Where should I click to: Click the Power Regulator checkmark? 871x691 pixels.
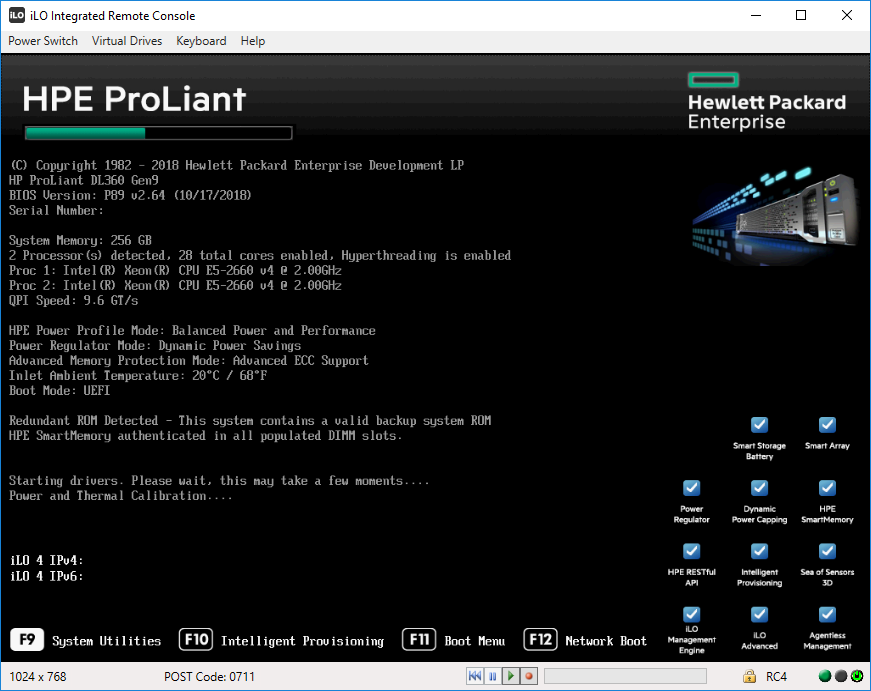[x=692, y=488]
